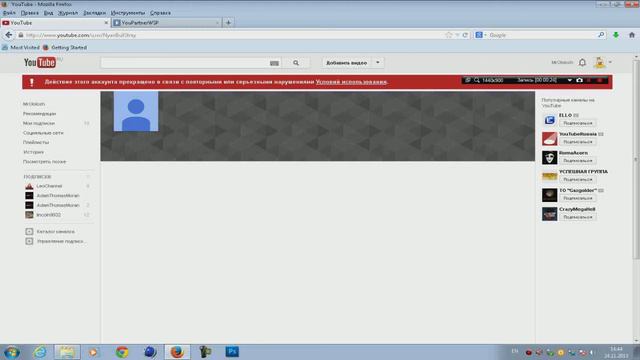Image resolution: width=640 pixels, height=360 pixels.
Task: Open Google Chrome from the taskbar
Action: pos(122,352)
